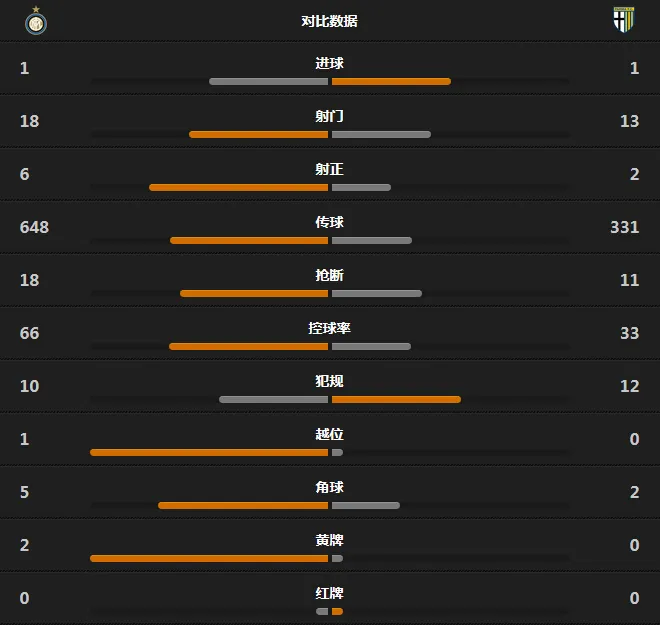Click the Inter Milan team crest
660x625 pixels.
click(36, 21)
